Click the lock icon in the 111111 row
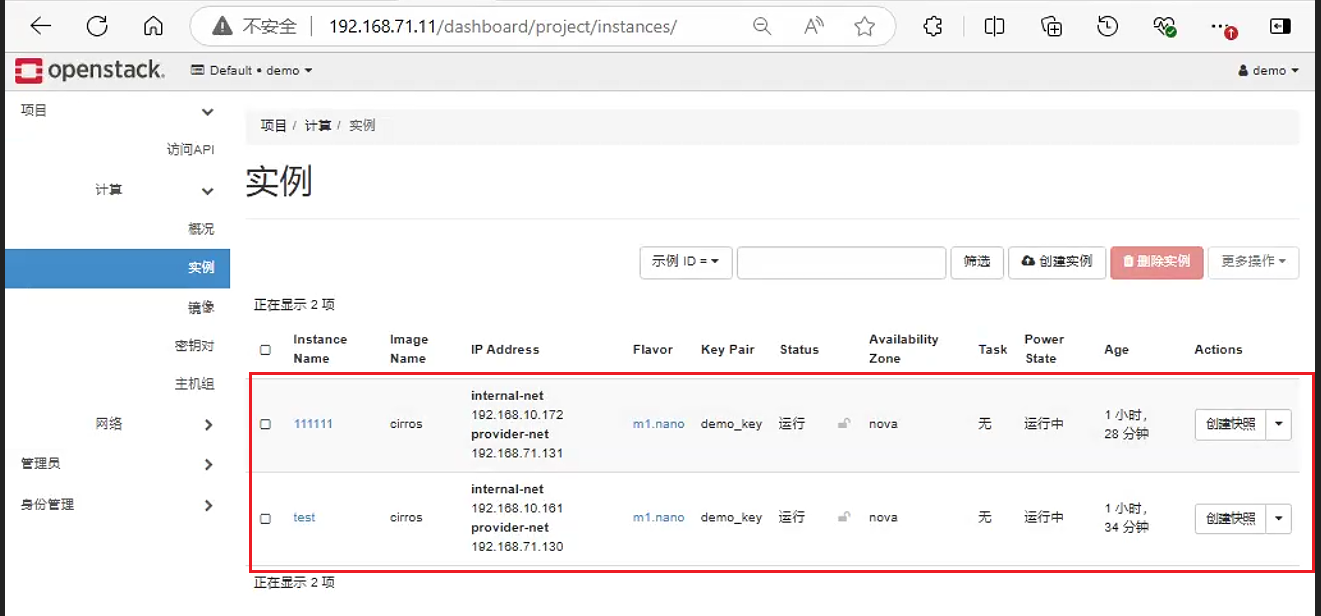Image resolution: width=1321 pixels, height=616 pixels. pyautogui.click(x=844, y=423)
